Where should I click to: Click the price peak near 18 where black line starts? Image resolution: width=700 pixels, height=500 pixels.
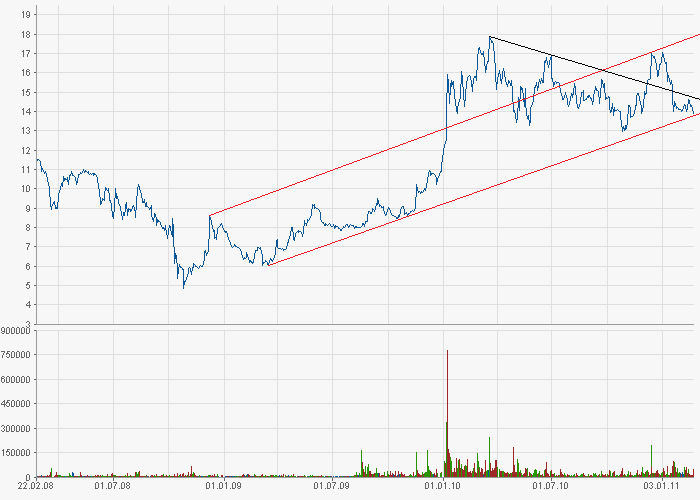coord(490,37)
